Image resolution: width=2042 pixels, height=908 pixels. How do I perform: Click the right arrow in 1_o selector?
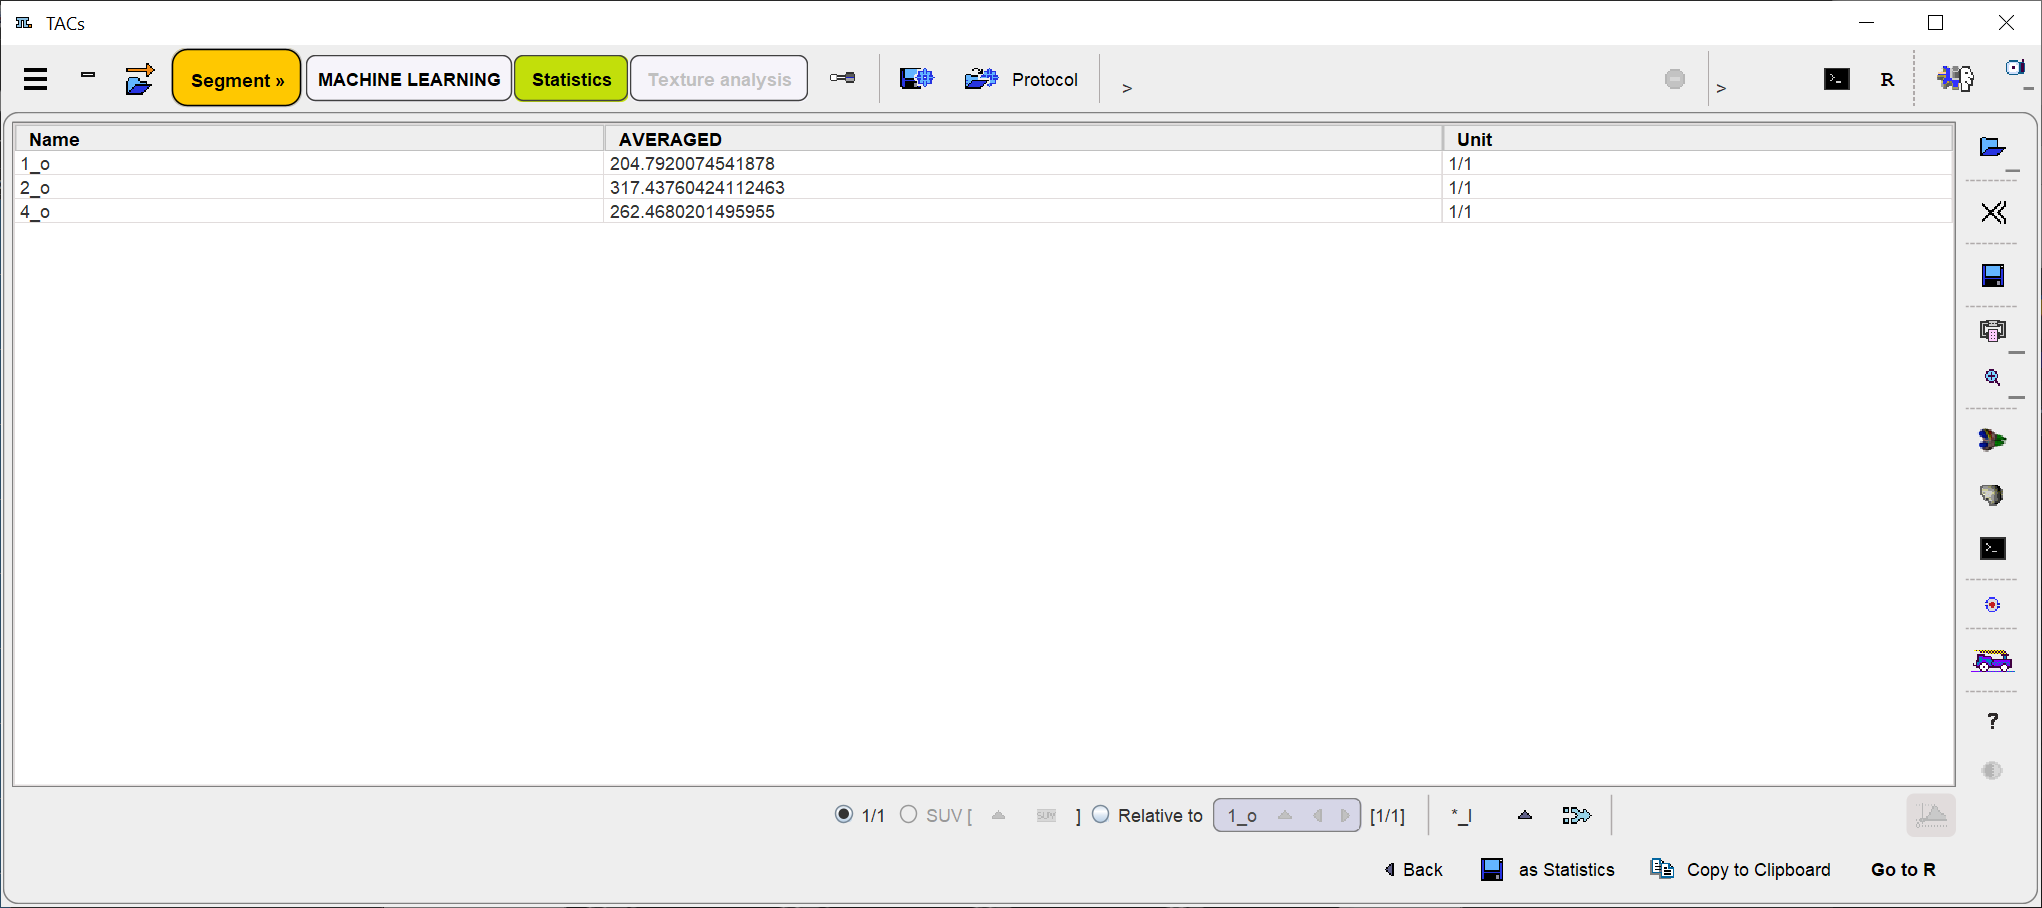(x=1345, y=815)
